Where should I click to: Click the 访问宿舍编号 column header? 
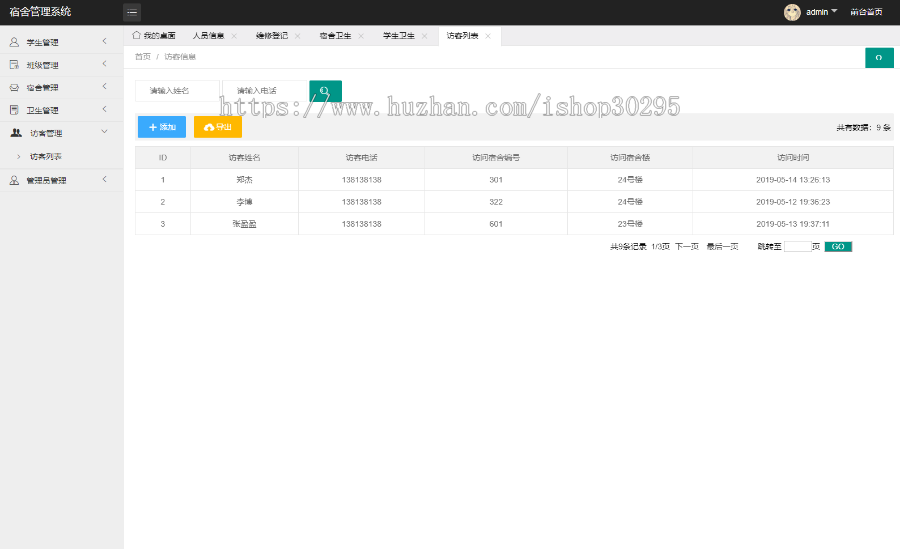point(496,157)
